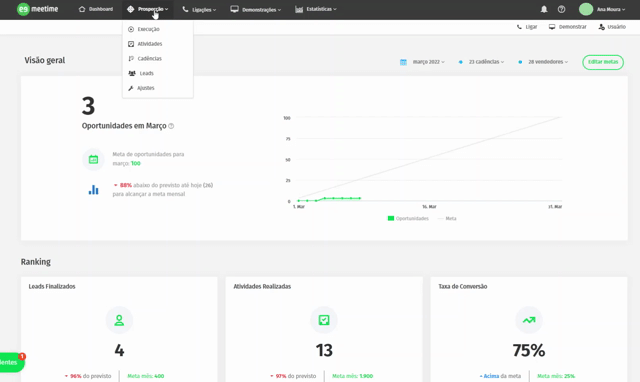Click the Taxa de Conversão trend icon
The height and width of the screenshot is (382, 640).
[529, 320]
